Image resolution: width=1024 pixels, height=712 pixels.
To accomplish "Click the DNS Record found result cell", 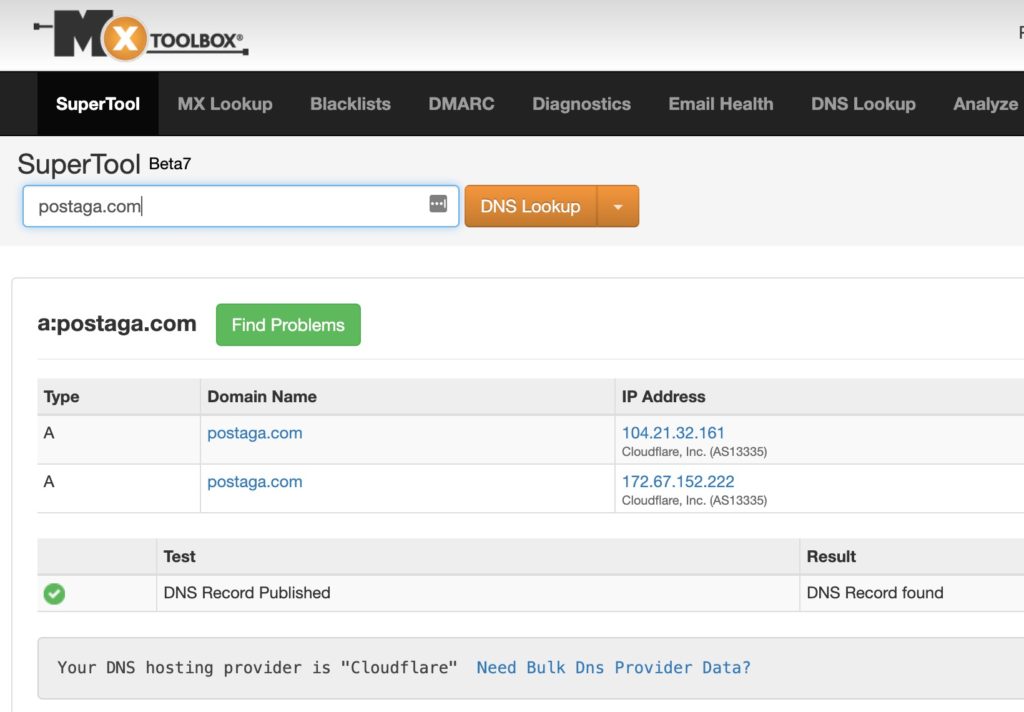I will tap(912, 593).
